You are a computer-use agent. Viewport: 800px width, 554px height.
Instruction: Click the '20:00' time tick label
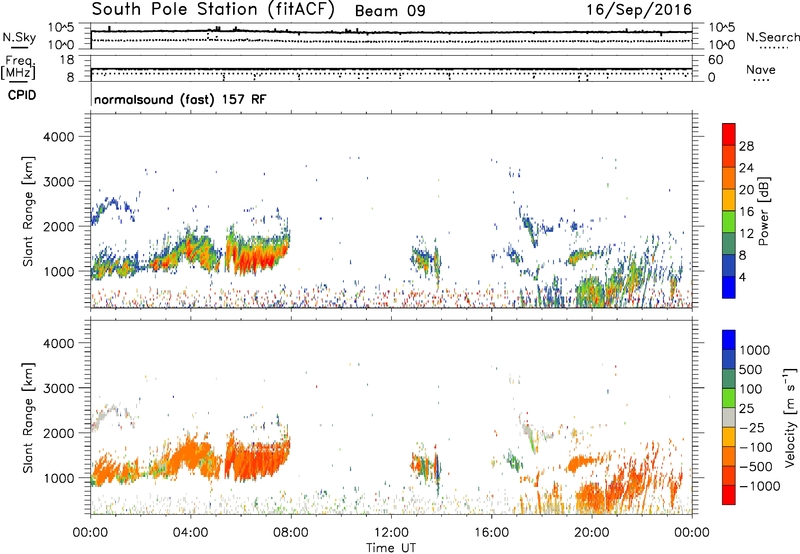tap(591, 533)
